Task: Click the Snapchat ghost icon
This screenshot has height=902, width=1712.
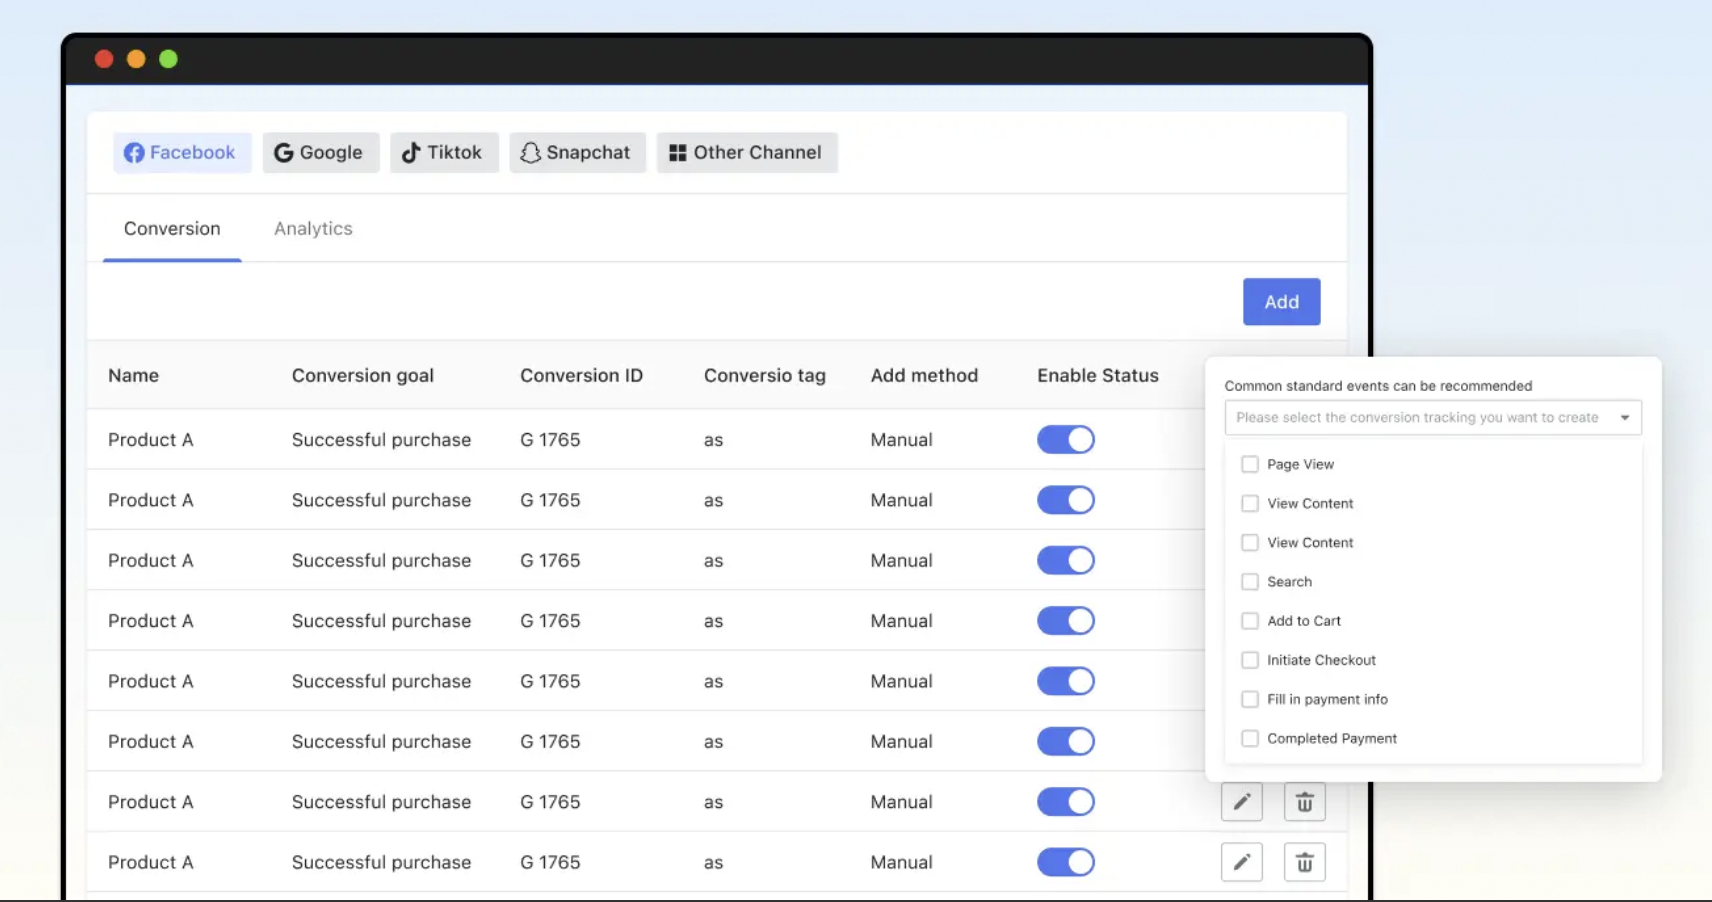Action: (530, 153)
